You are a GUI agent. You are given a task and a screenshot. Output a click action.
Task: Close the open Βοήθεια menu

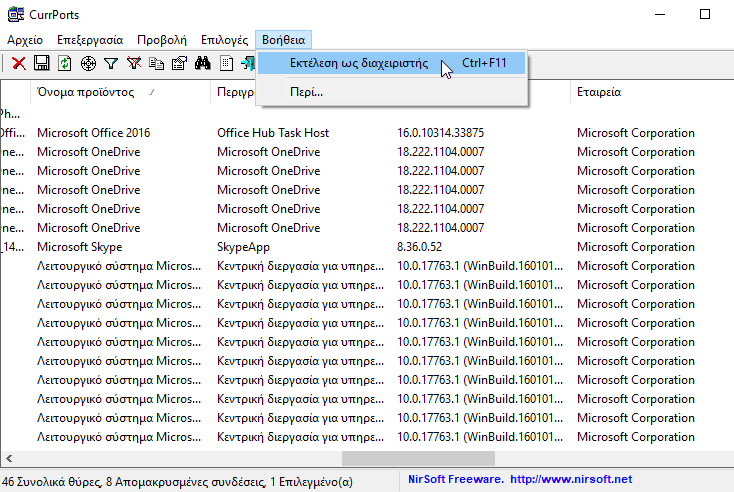click(283, 40)
